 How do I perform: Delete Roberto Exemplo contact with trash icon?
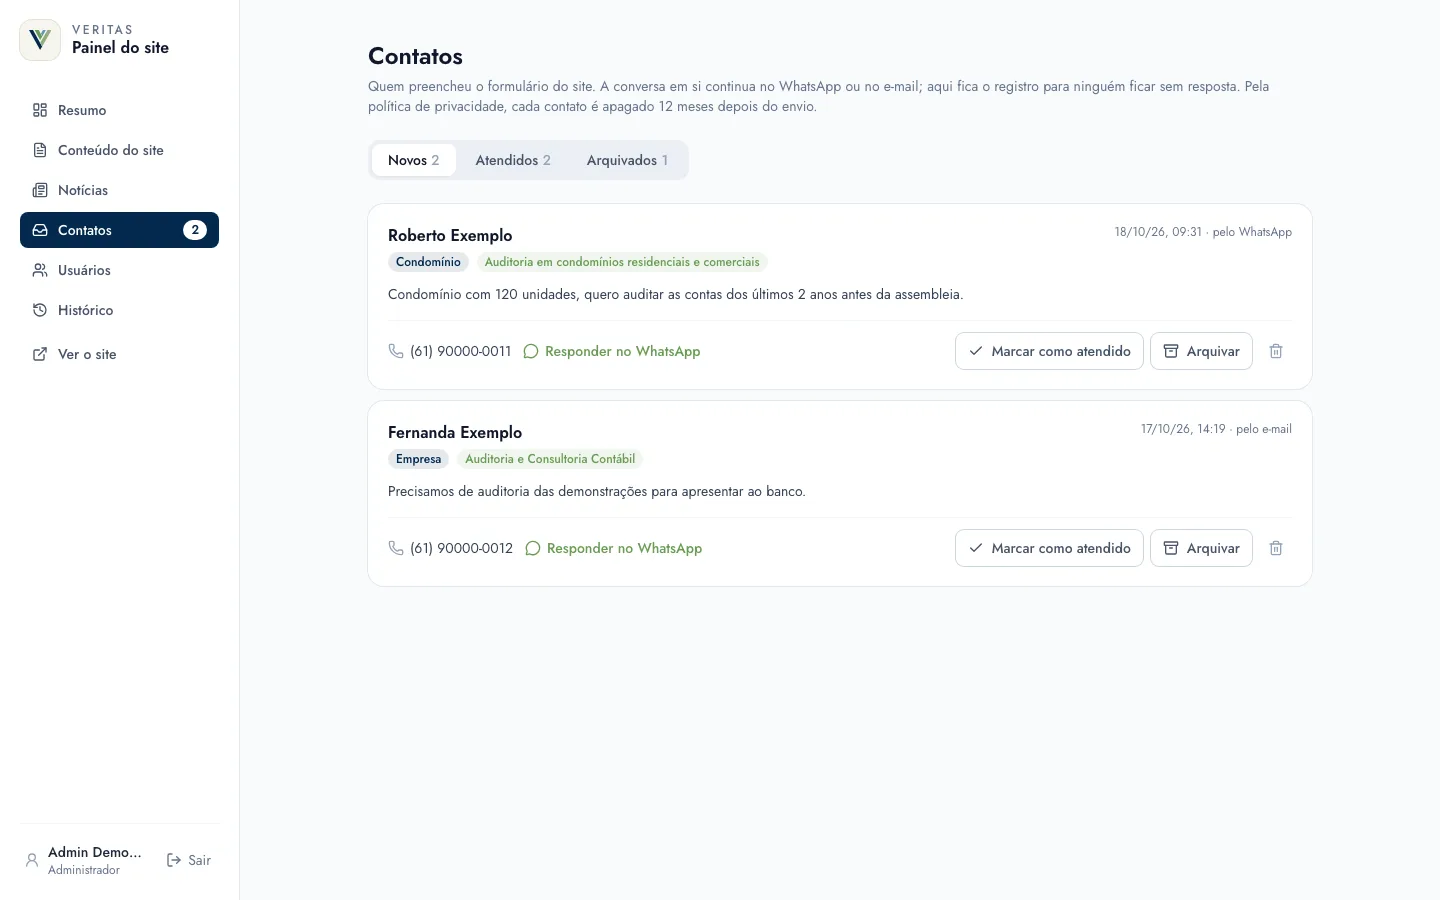tap(1276, 351)
